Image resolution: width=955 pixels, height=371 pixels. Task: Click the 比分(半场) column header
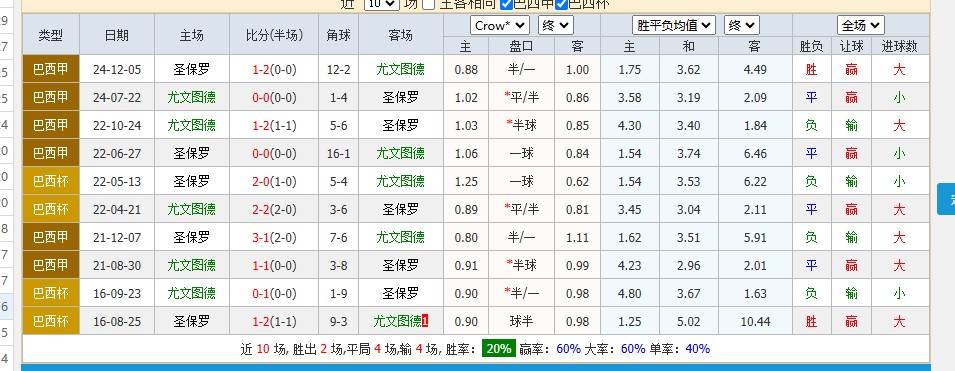coord(274,35)
